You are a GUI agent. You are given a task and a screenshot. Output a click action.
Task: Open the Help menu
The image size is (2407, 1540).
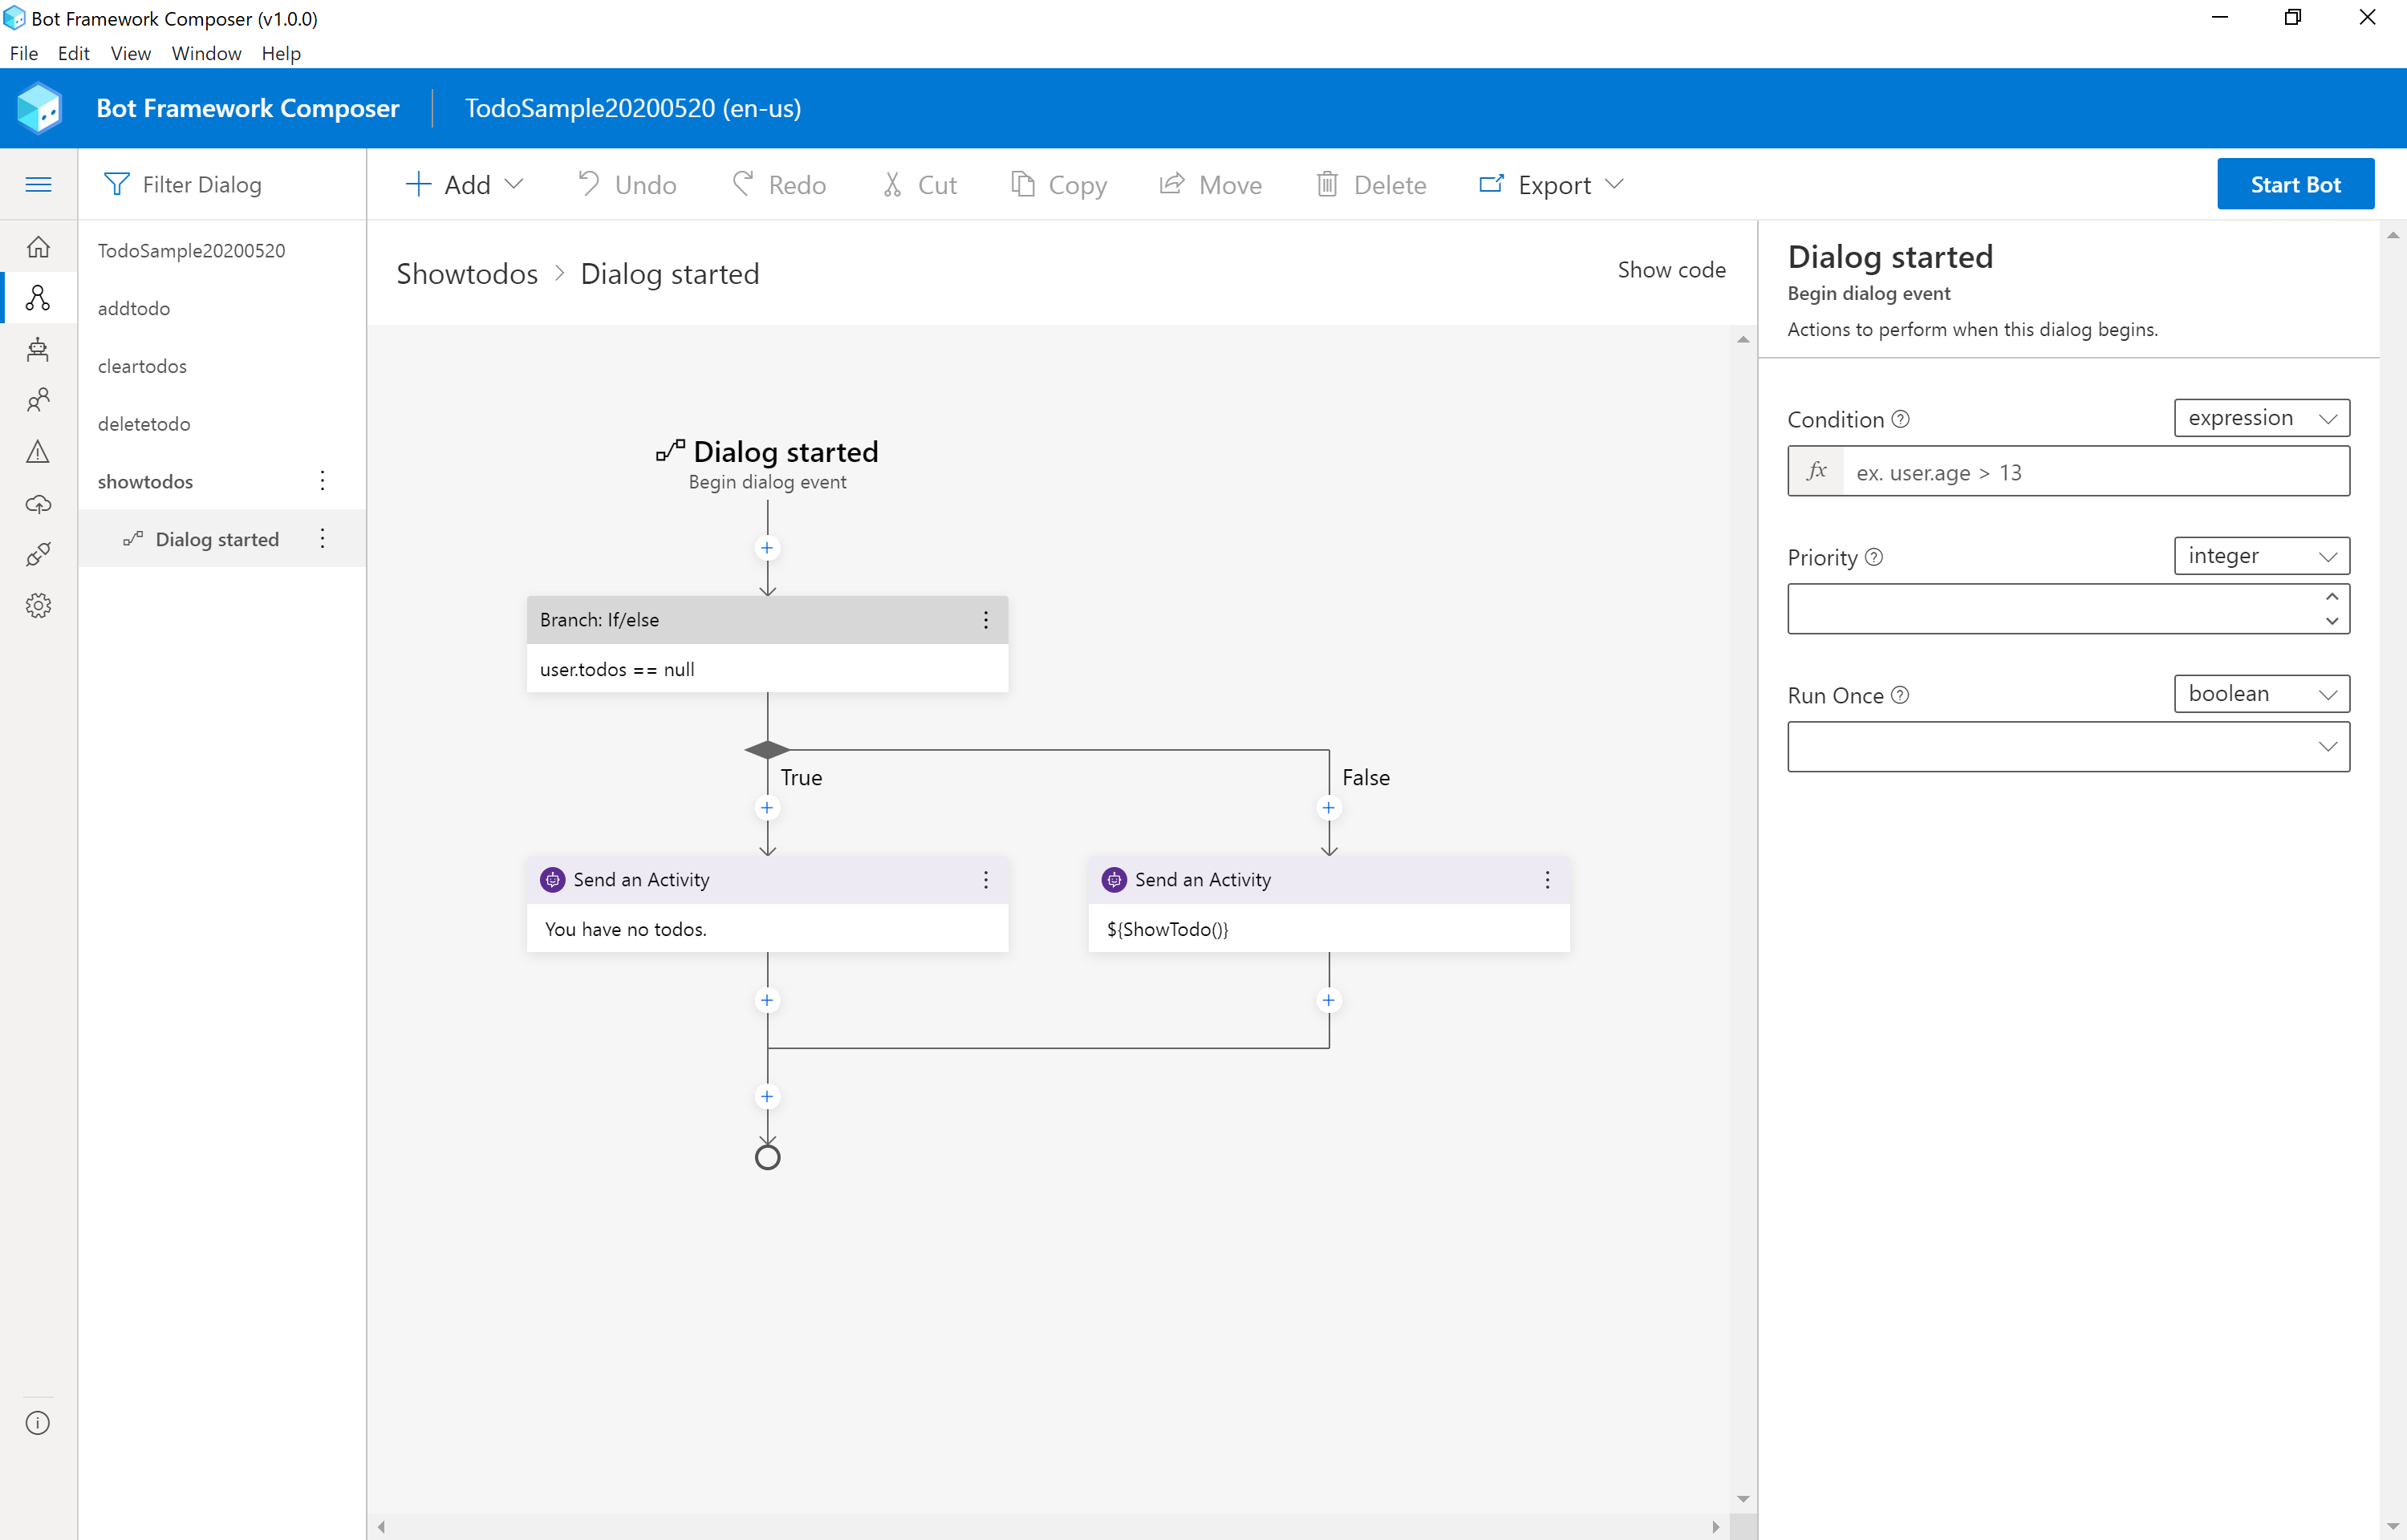(x=280, y=53)
